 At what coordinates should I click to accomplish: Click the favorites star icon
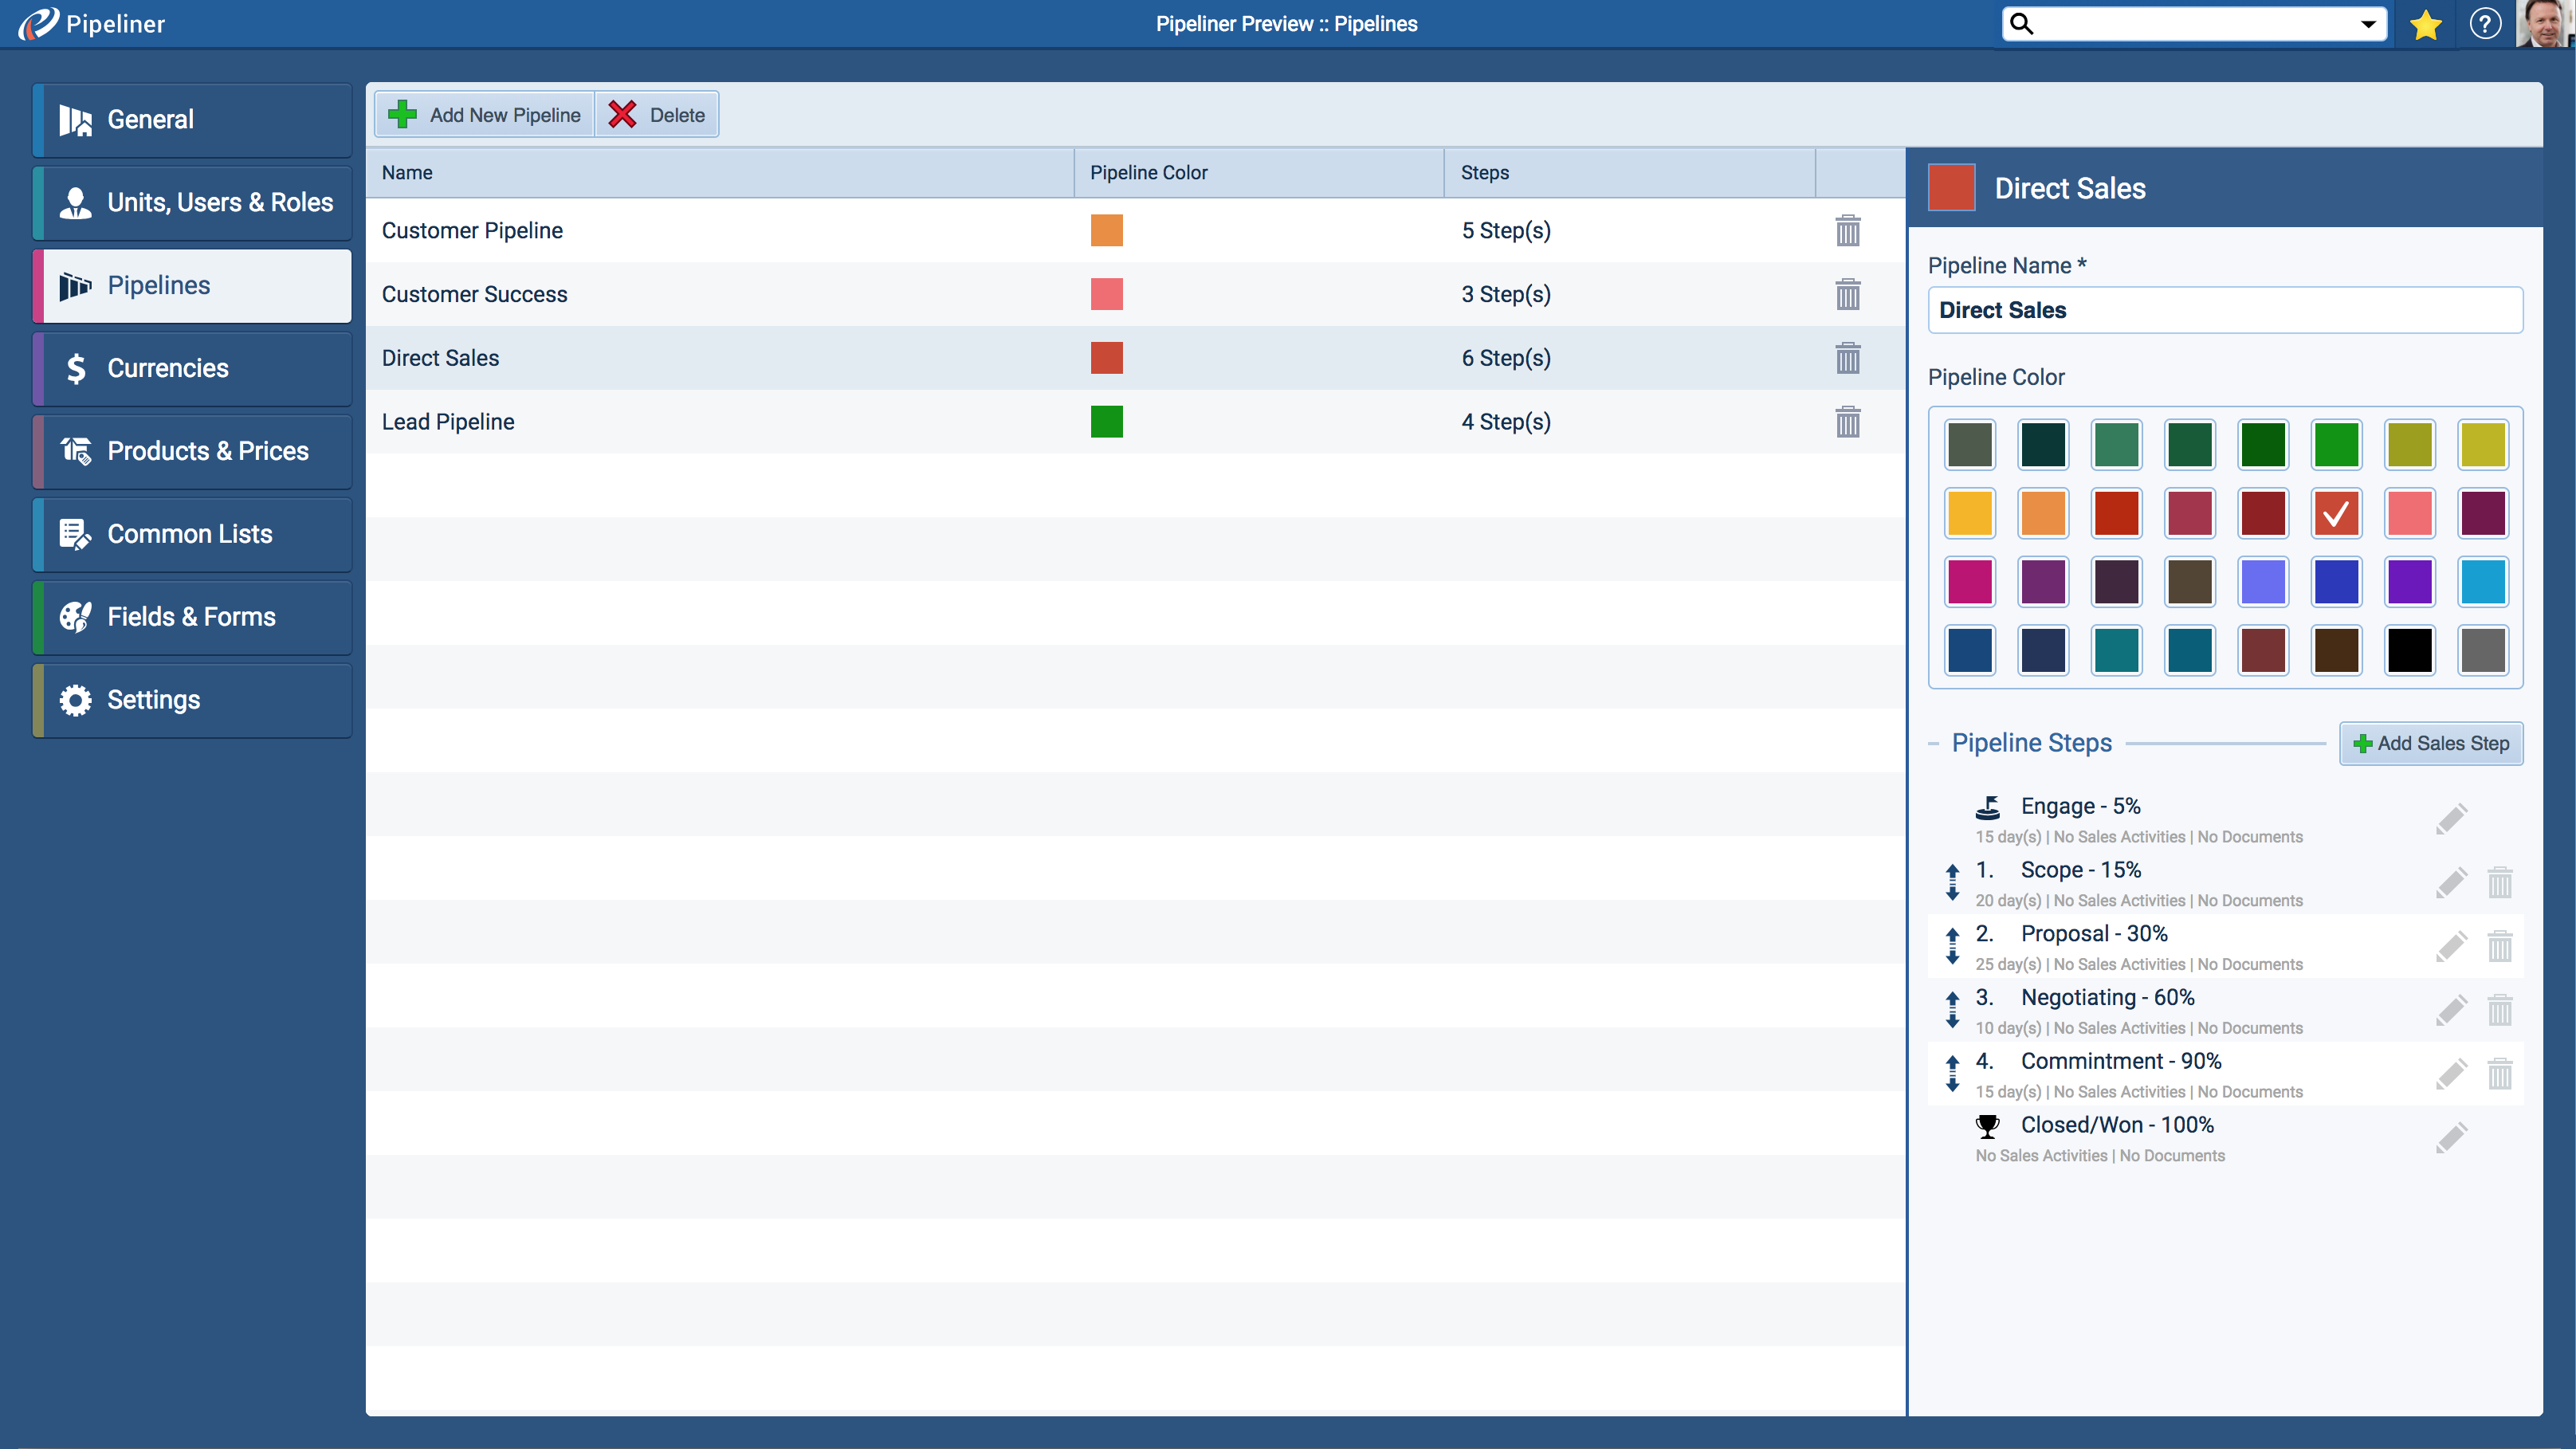(2425, 24)
